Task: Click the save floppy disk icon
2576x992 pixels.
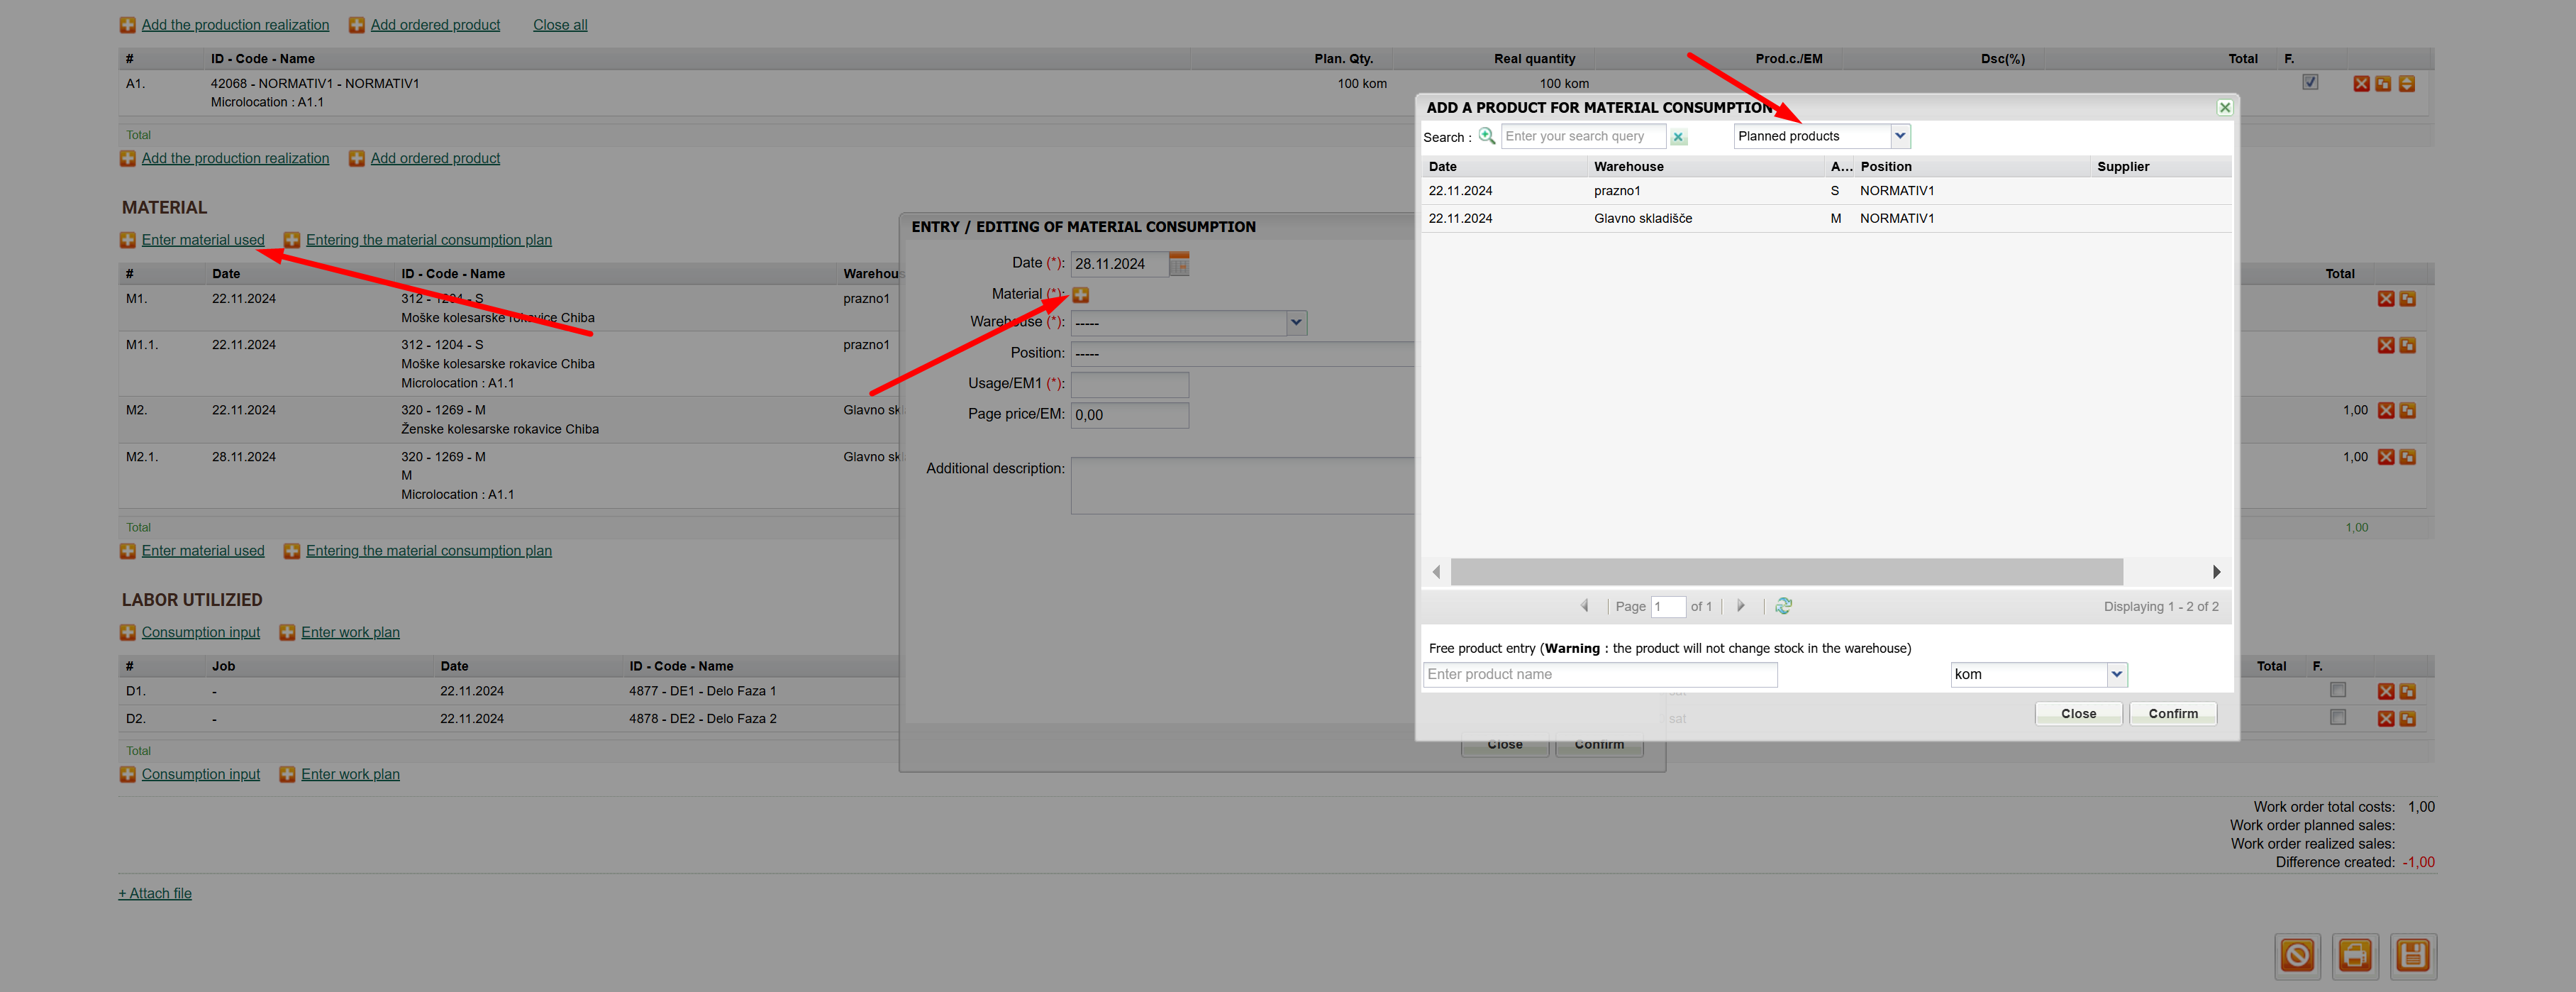Action: pos(2412,955)
